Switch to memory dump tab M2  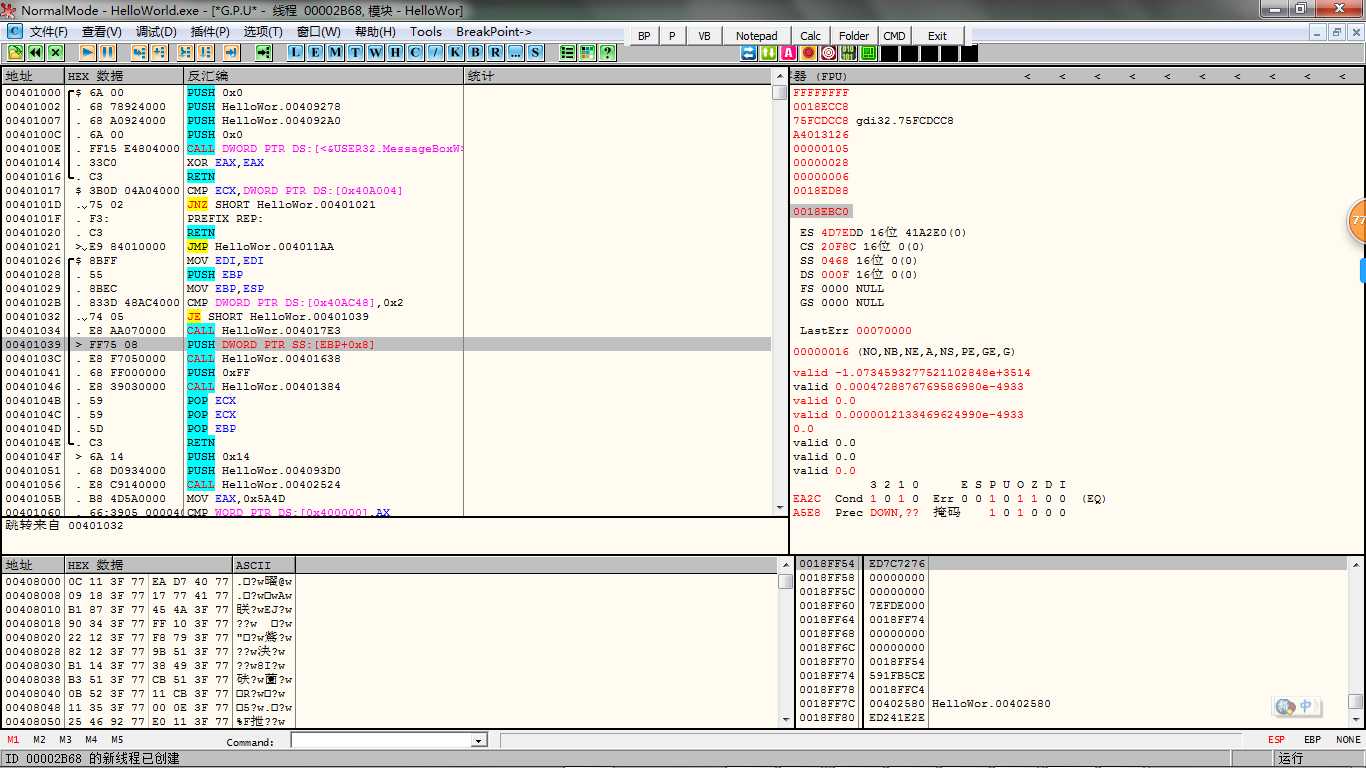coord(39,740)
